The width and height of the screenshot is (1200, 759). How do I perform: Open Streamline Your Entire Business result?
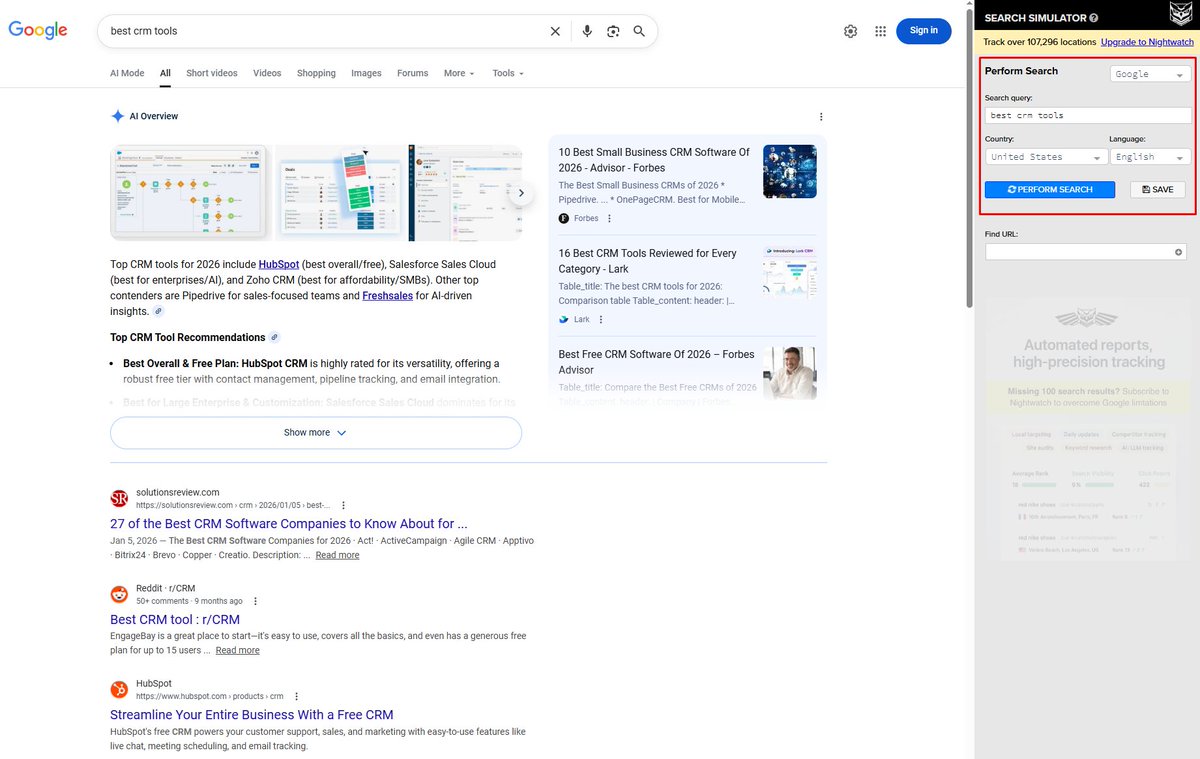(x=252, y=715)
